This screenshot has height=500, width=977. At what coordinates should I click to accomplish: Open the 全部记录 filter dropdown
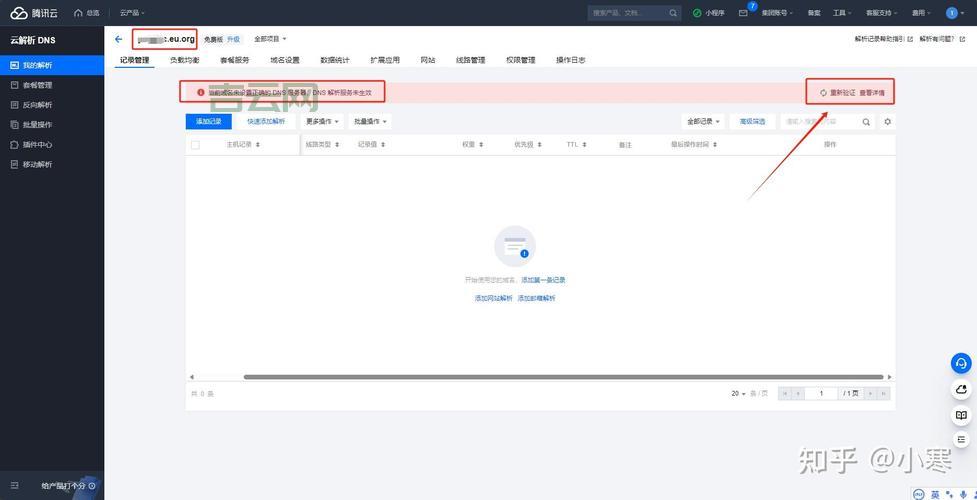704,122
